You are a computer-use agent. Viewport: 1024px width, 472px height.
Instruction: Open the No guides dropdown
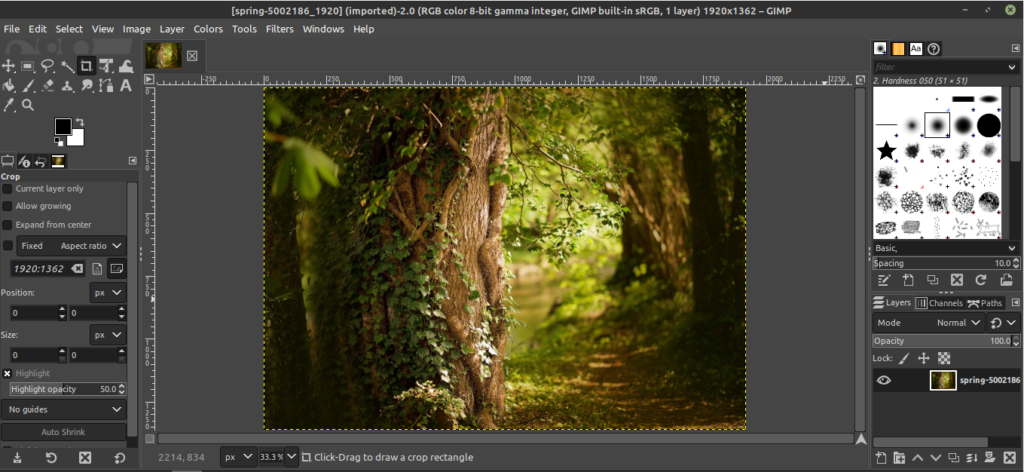pos(64,409)
